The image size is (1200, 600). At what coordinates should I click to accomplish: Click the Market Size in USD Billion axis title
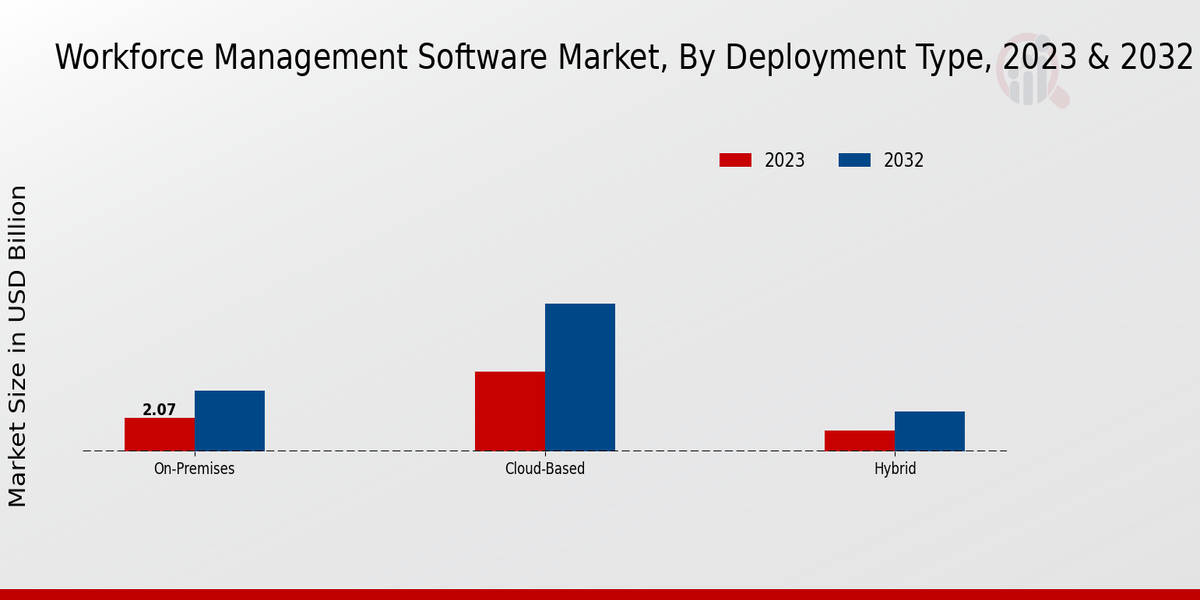[18, 345]
